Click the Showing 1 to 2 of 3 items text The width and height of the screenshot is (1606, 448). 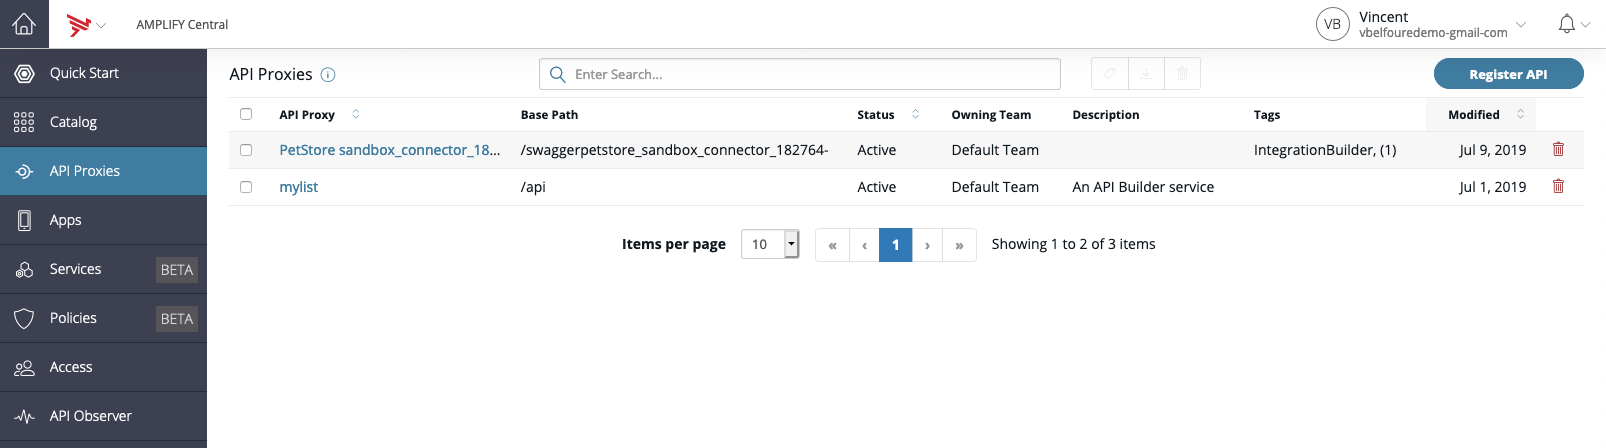(1073, 244)
